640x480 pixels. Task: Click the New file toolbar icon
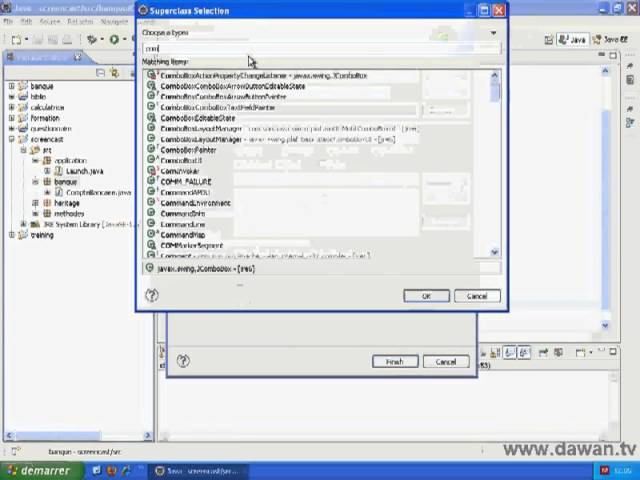point(16,40)
